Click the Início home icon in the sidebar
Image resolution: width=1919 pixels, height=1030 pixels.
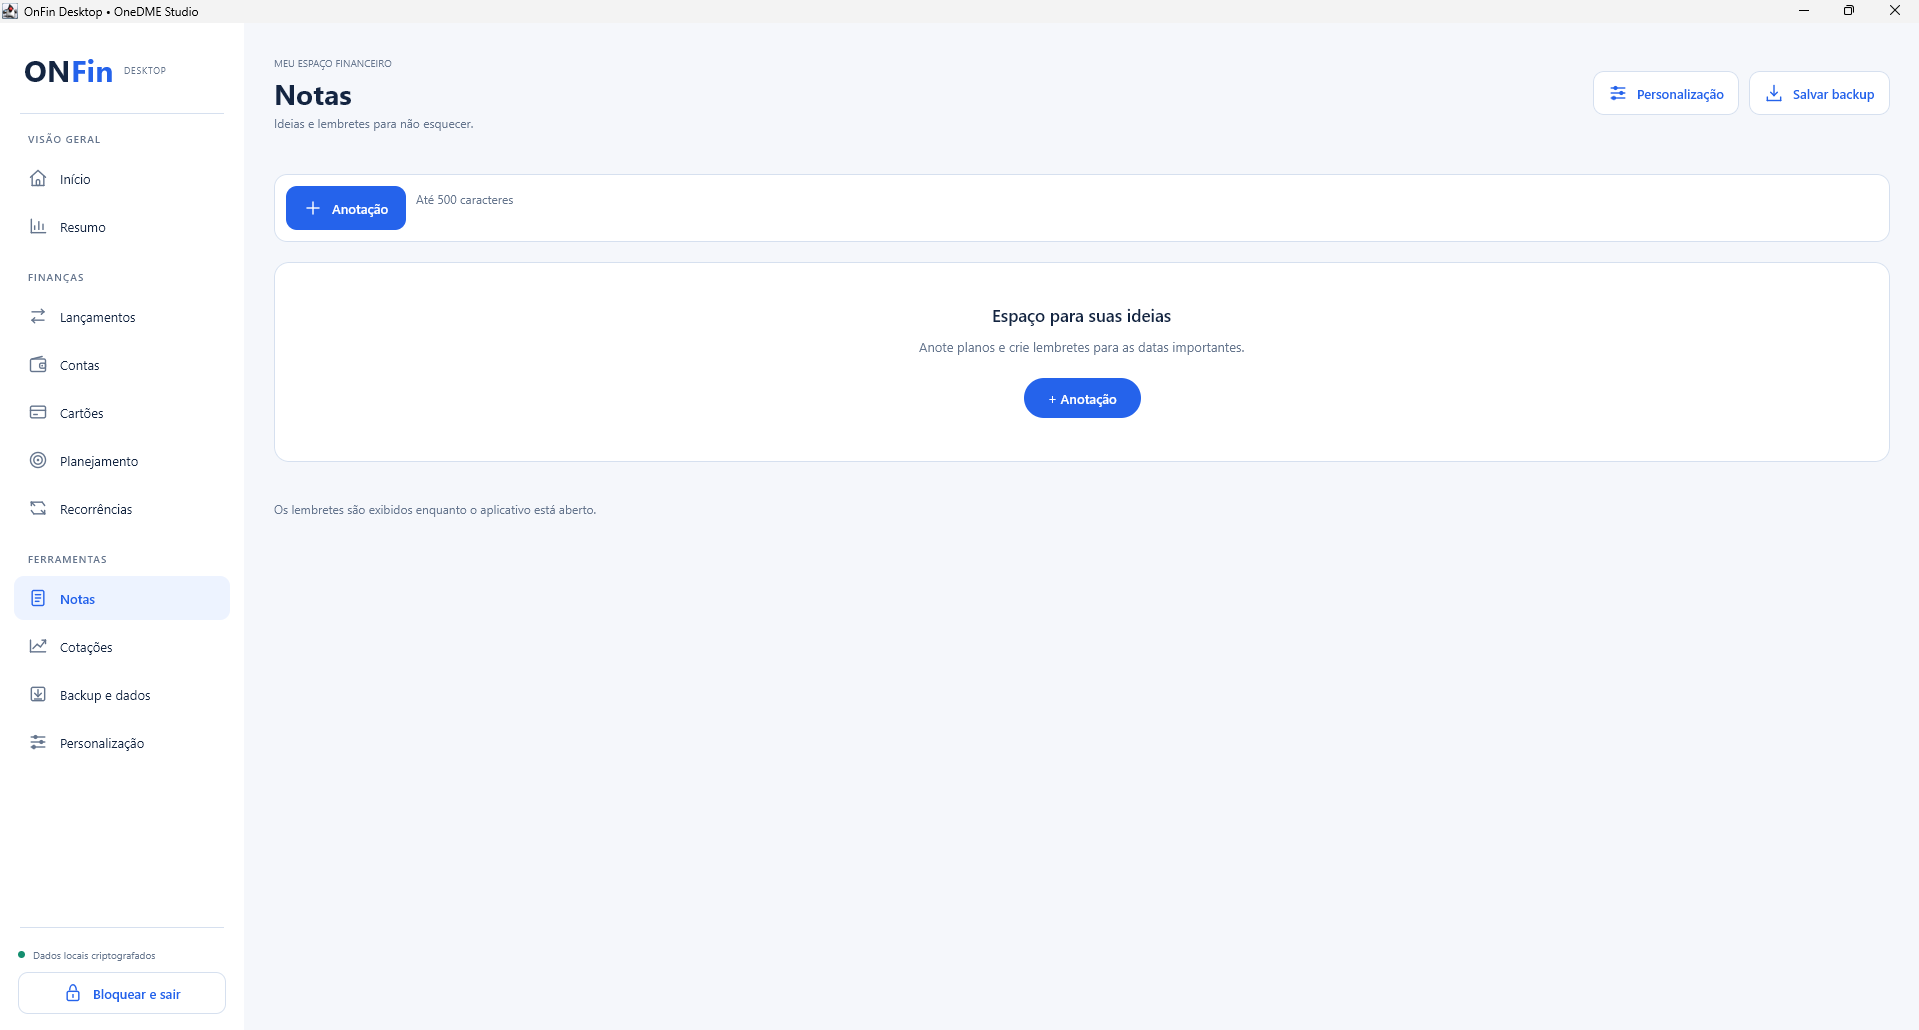[x=38, y=178]
